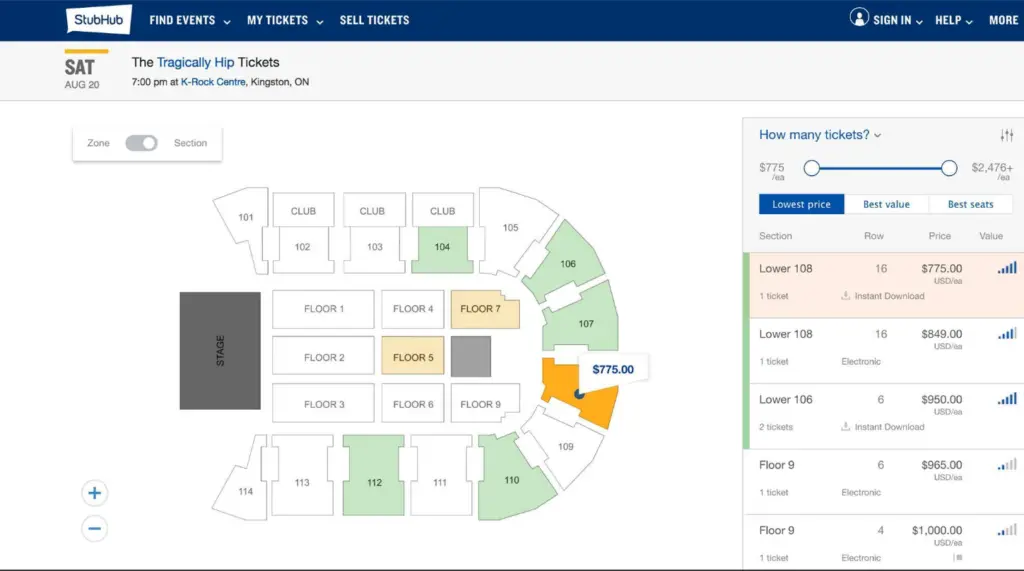
Task: Expand the How many tickets? dropdown
Action: [x=820, y=135]
